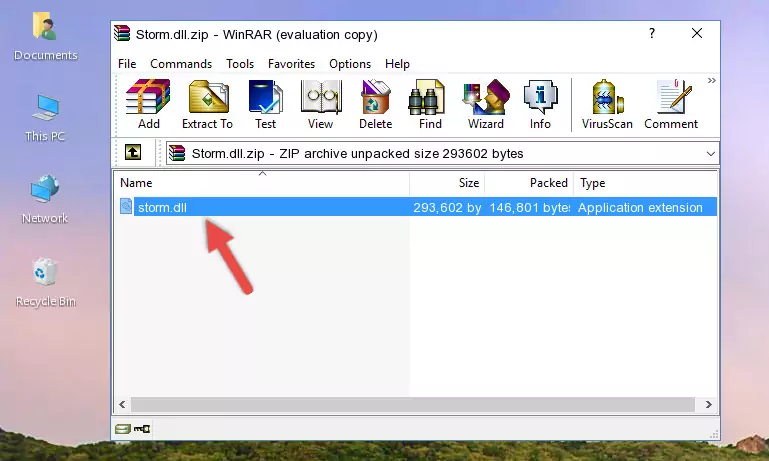
Task: Click the storm.dll file icon
Action: click(126, 206)
